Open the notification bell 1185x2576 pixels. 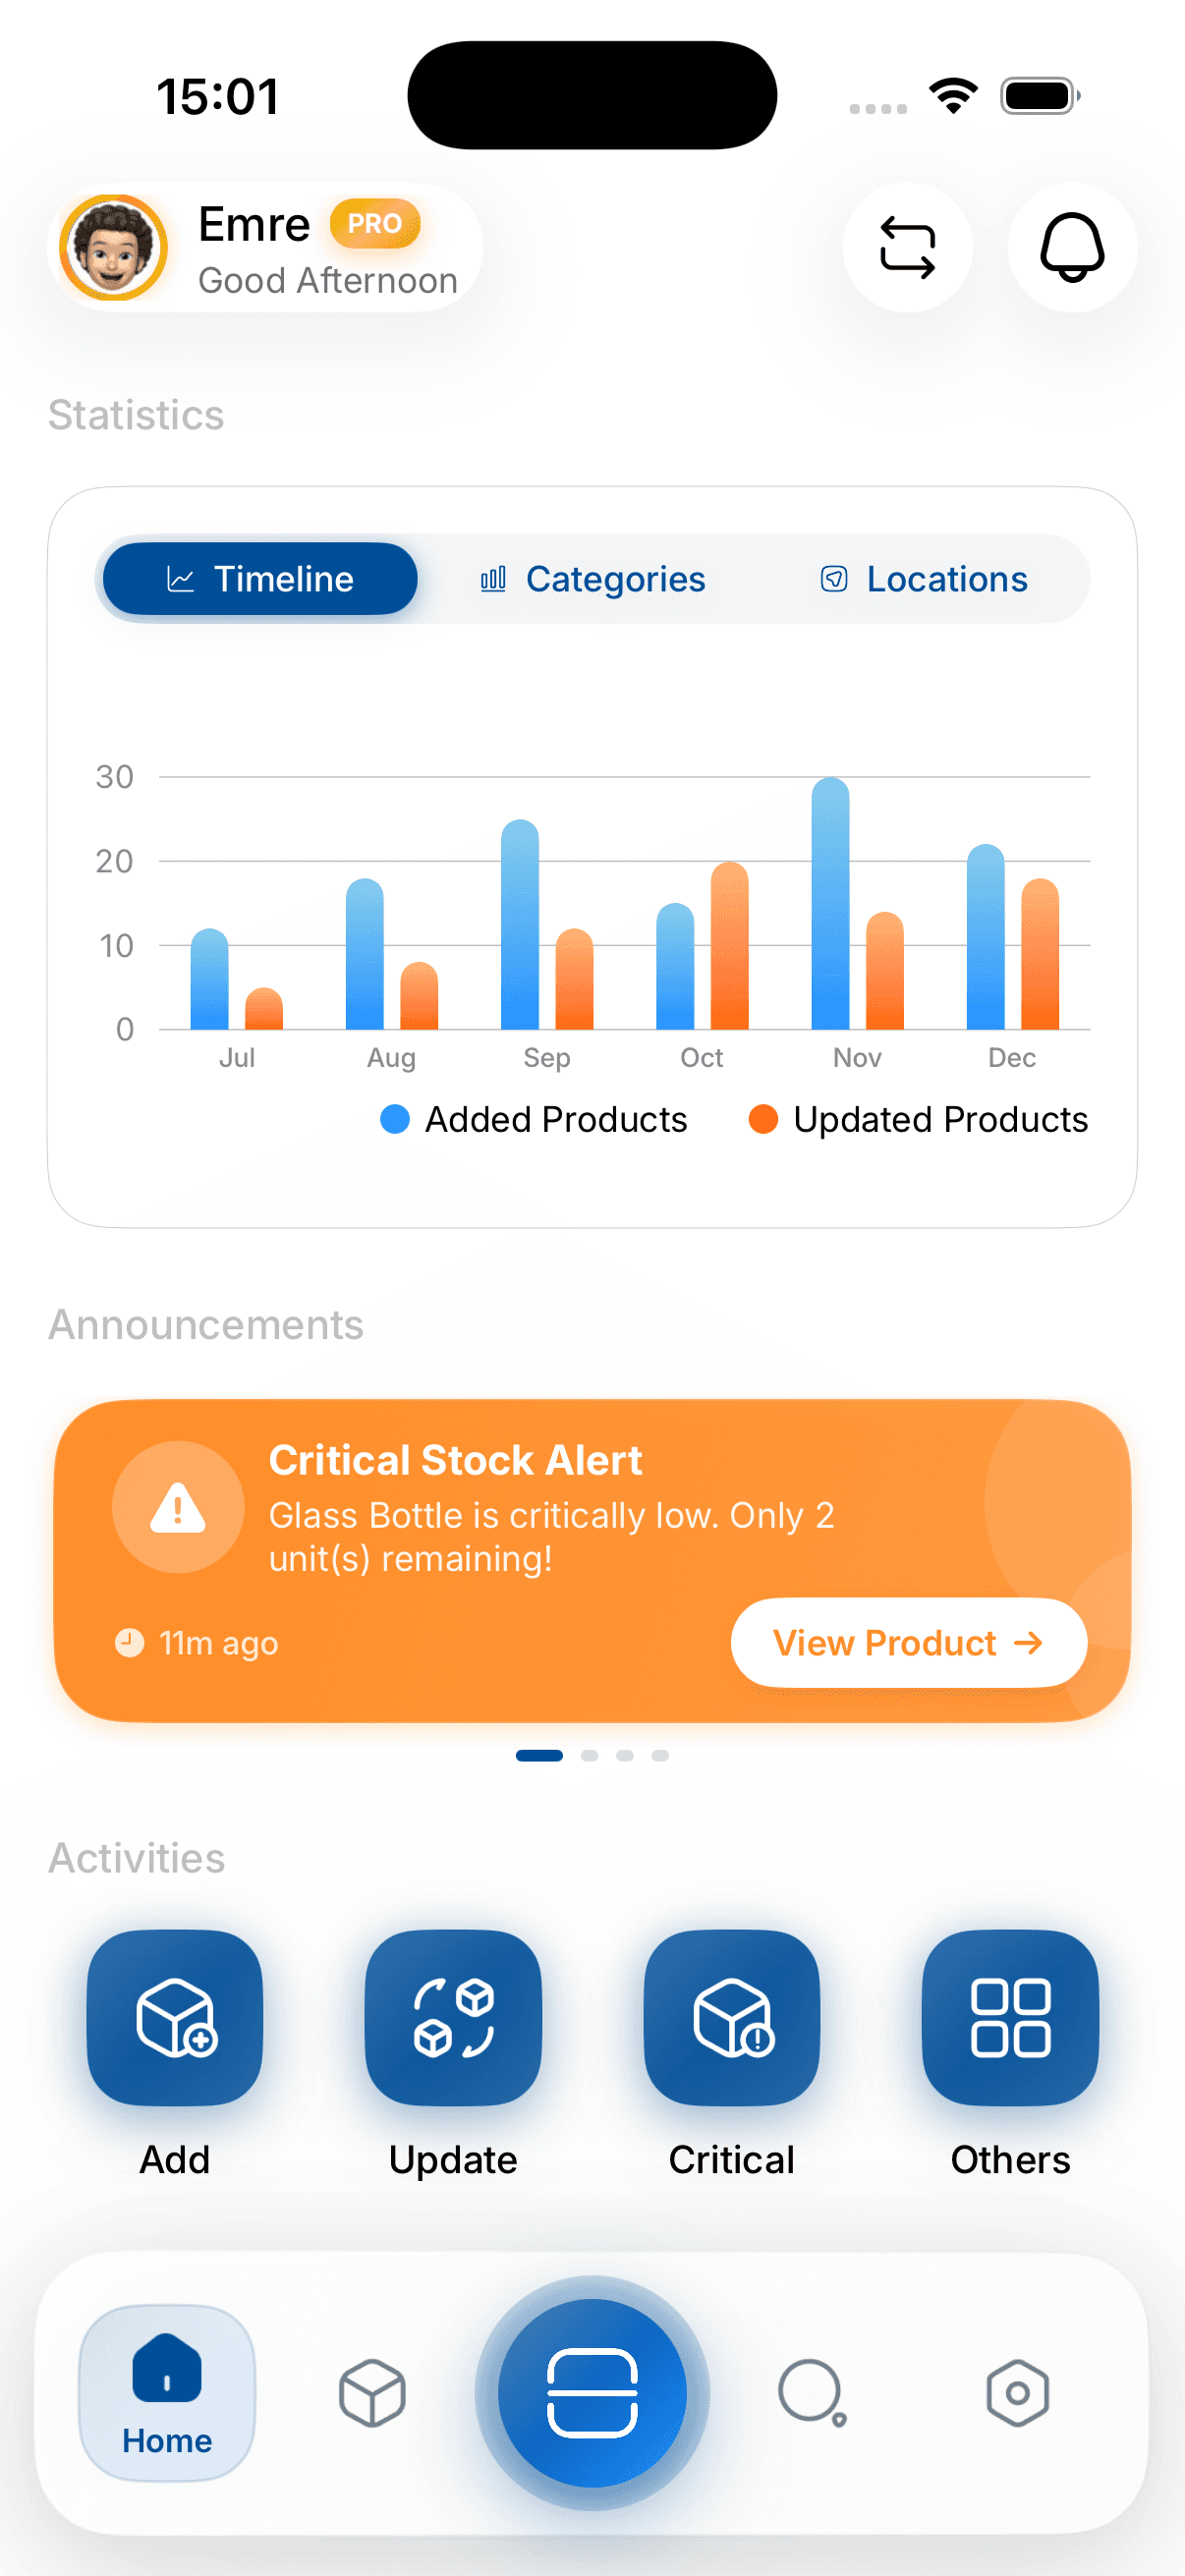point(1071,248)
